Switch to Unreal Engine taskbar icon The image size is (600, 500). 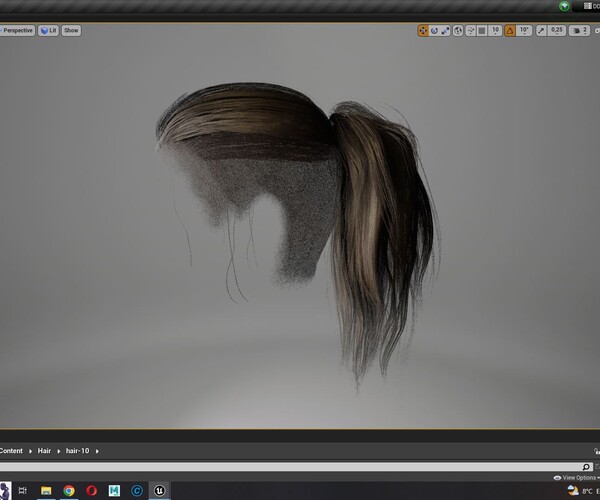[160, 490]
